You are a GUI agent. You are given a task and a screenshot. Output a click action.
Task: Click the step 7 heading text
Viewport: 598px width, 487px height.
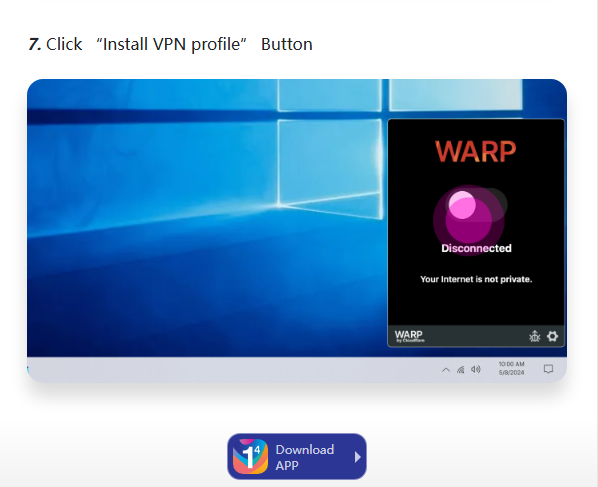pos(170,44)
